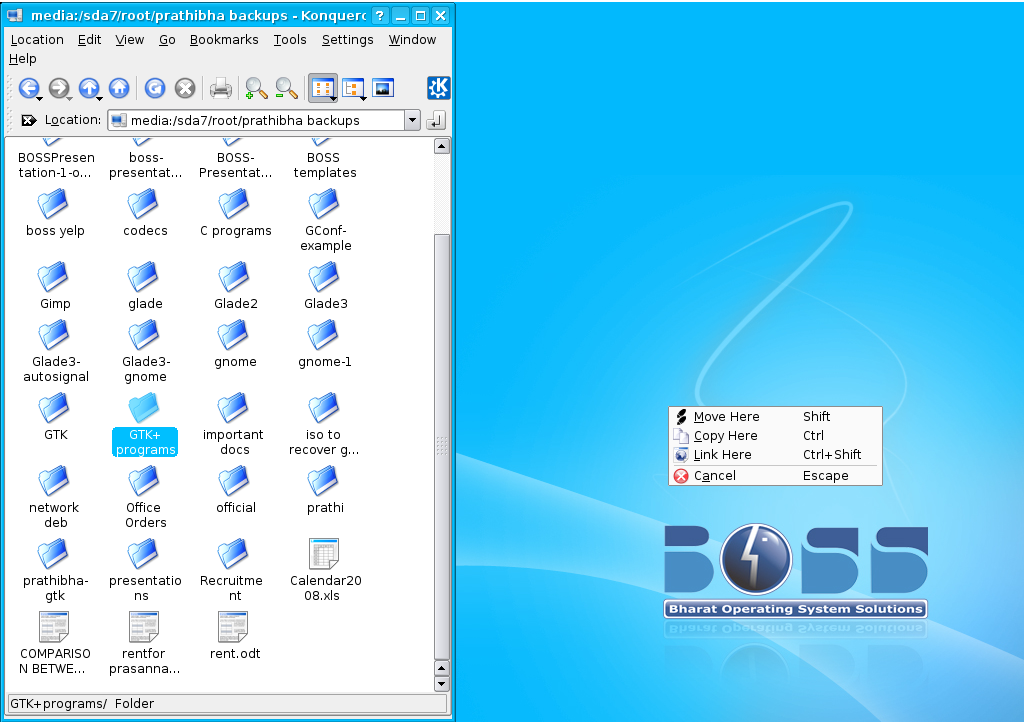Select the network deb folder
Viewport: 1024px width, 725px height.
[54, 497]
